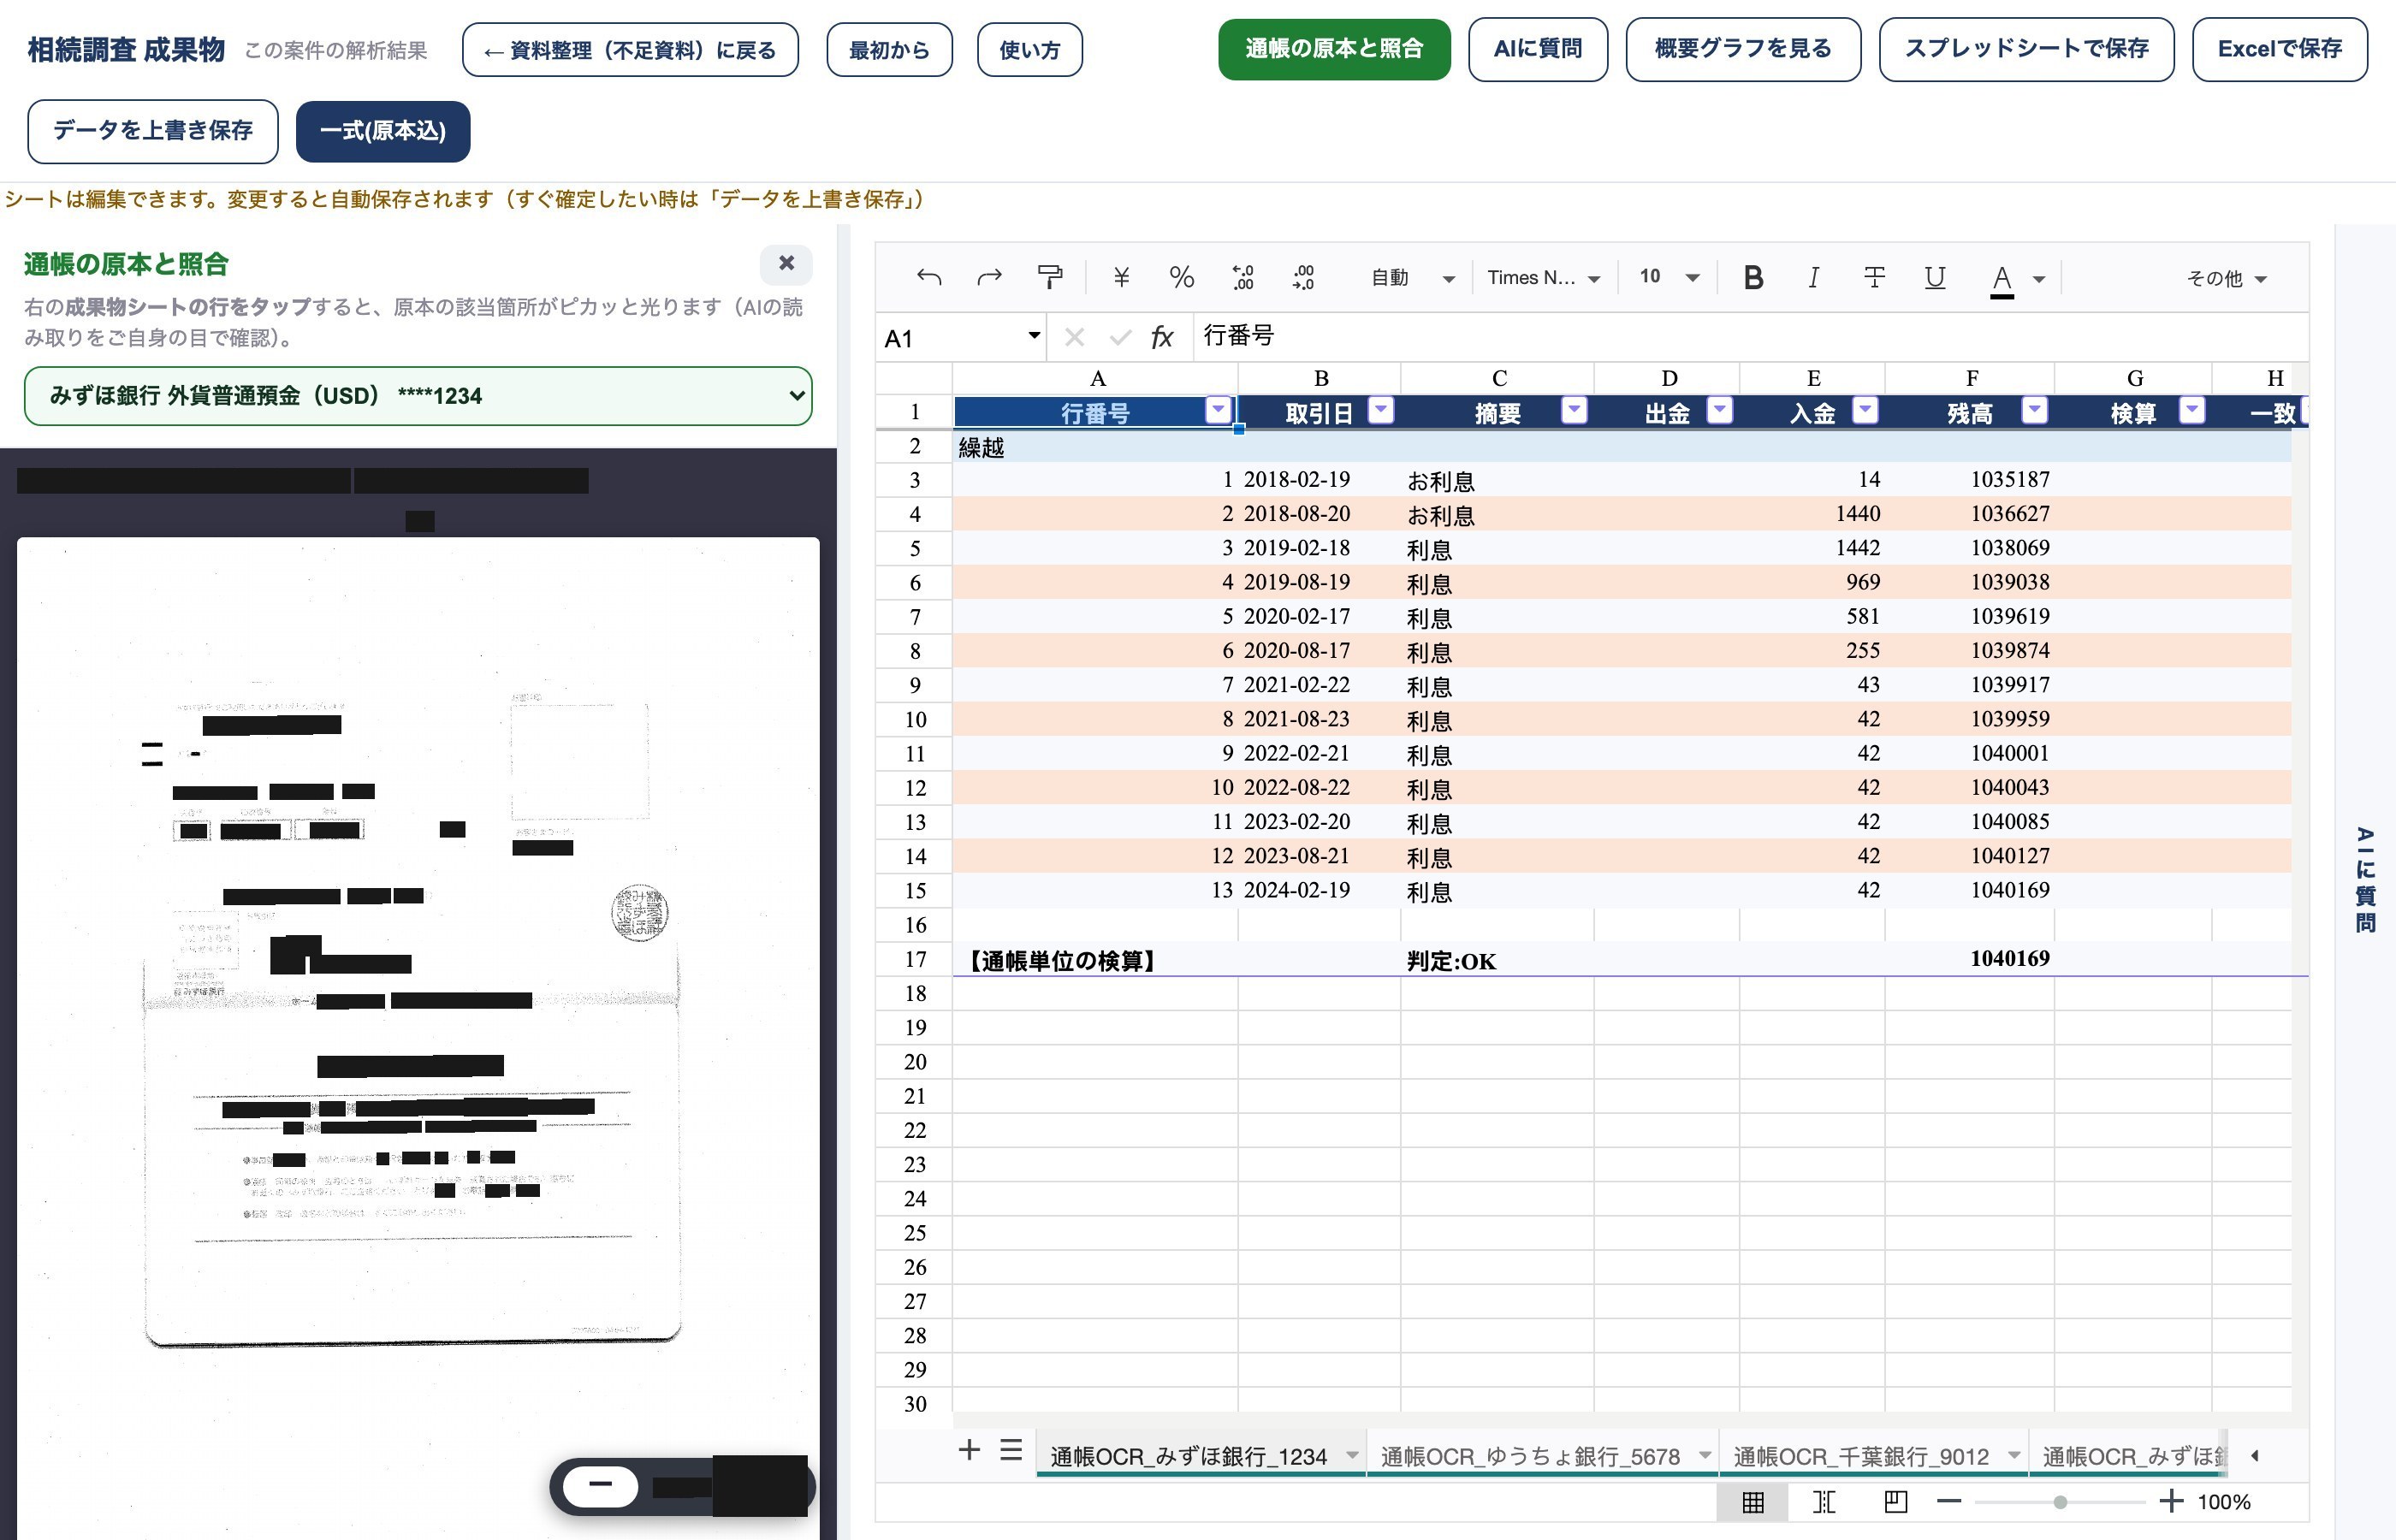2396x1540 pixels.
Task: Export with Excelで保存
Action: (2279, 49)
